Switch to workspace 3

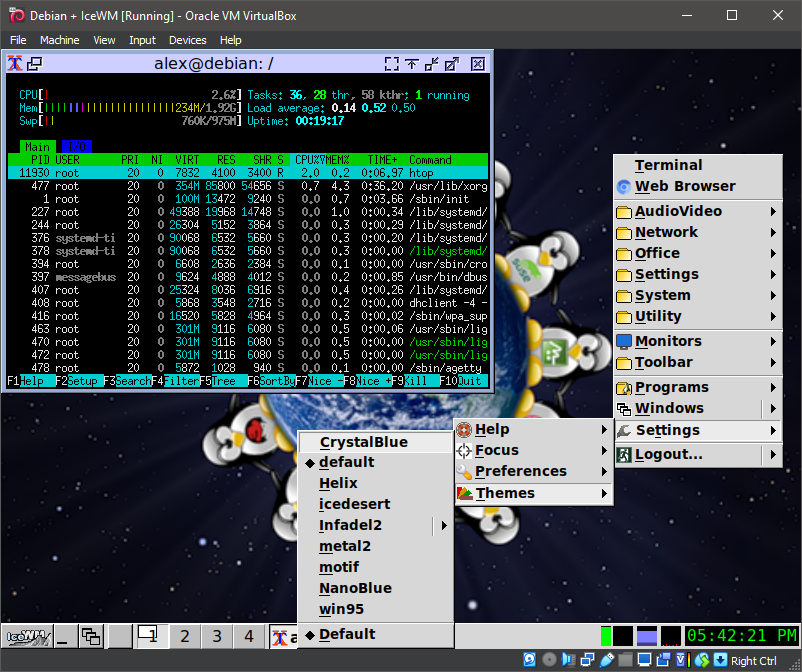coord(216,636)
